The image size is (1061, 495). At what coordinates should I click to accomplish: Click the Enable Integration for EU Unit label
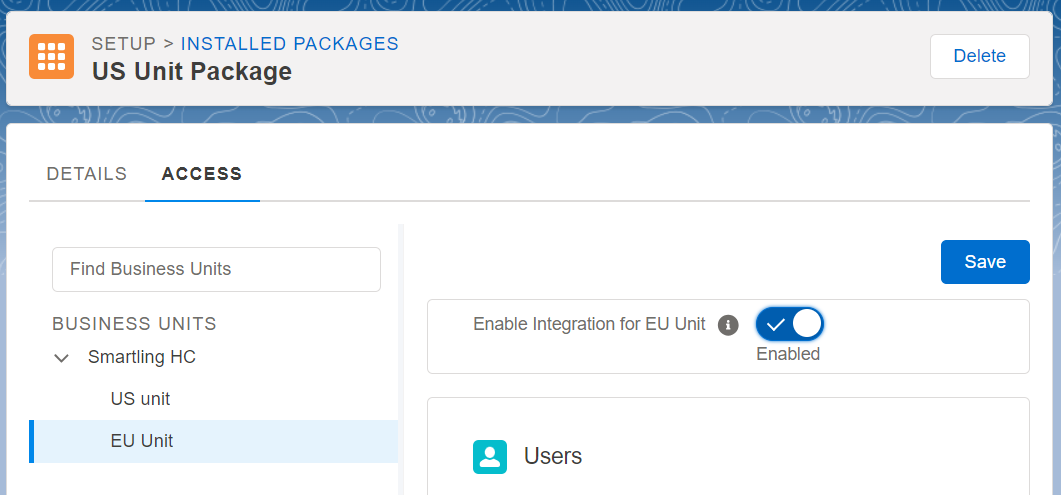tap(589, 324)
